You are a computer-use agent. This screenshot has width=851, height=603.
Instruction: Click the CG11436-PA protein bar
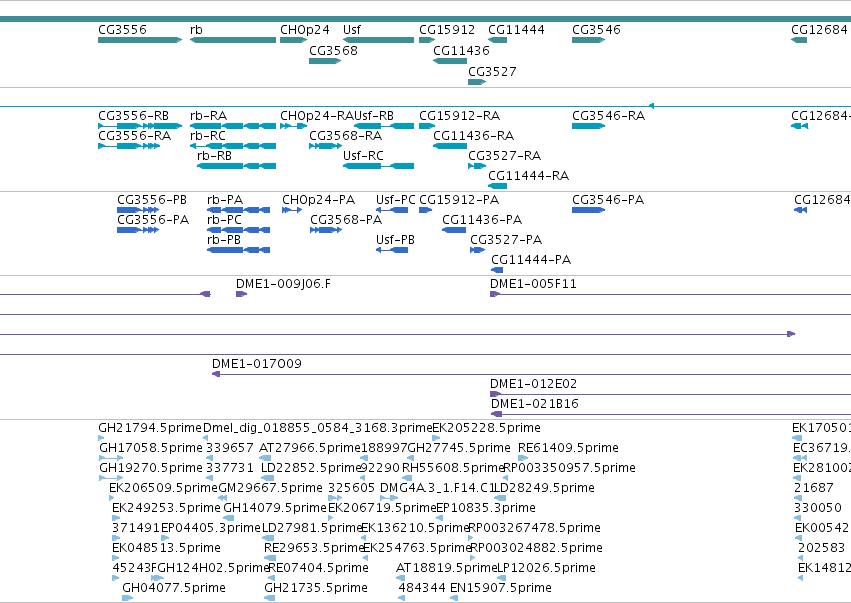(x=454, y=230)
